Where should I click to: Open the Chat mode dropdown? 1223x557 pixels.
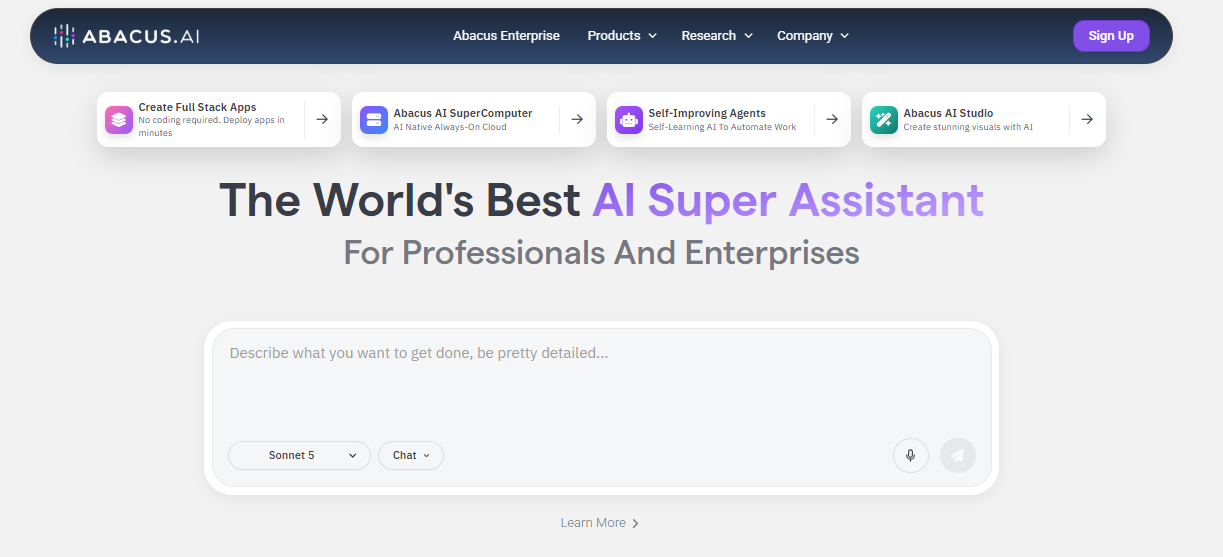pos(411,455)
